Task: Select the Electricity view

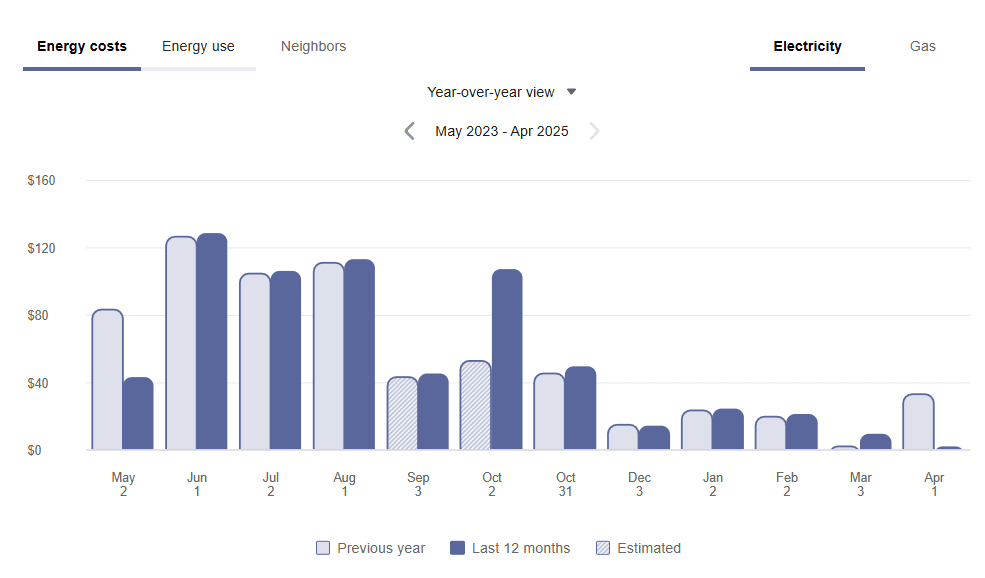Action: 807,46
